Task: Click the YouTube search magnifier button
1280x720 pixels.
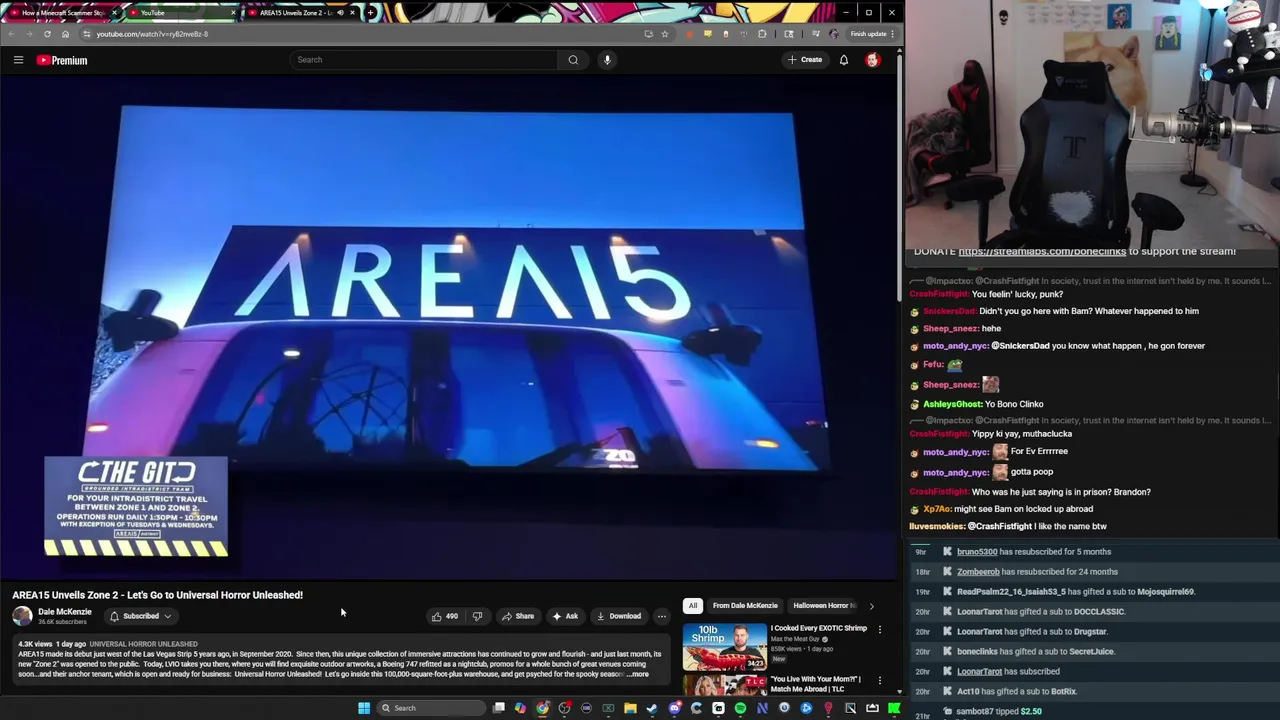Action: tap(573, 60)
